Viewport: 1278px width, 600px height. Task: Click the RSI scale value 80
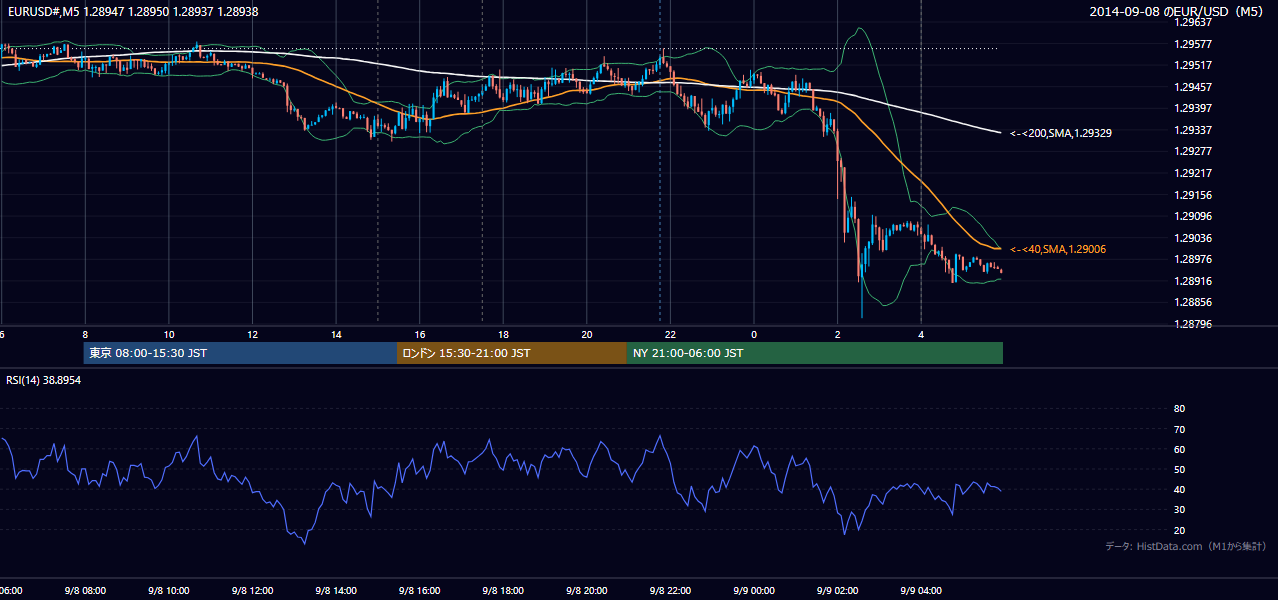1179,409
